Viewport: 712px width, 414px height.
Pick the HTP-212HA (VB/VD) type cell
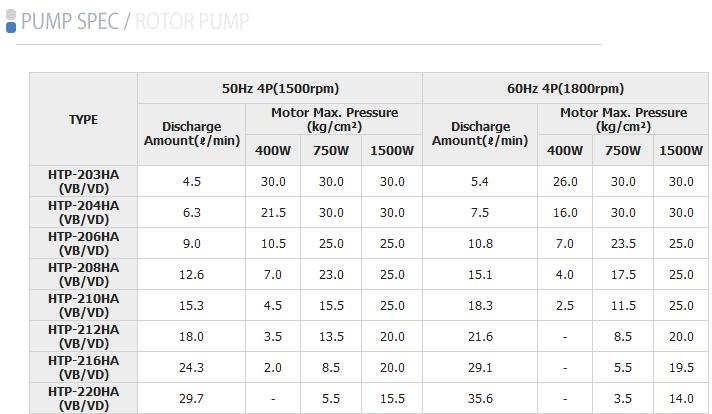[83, 336]
